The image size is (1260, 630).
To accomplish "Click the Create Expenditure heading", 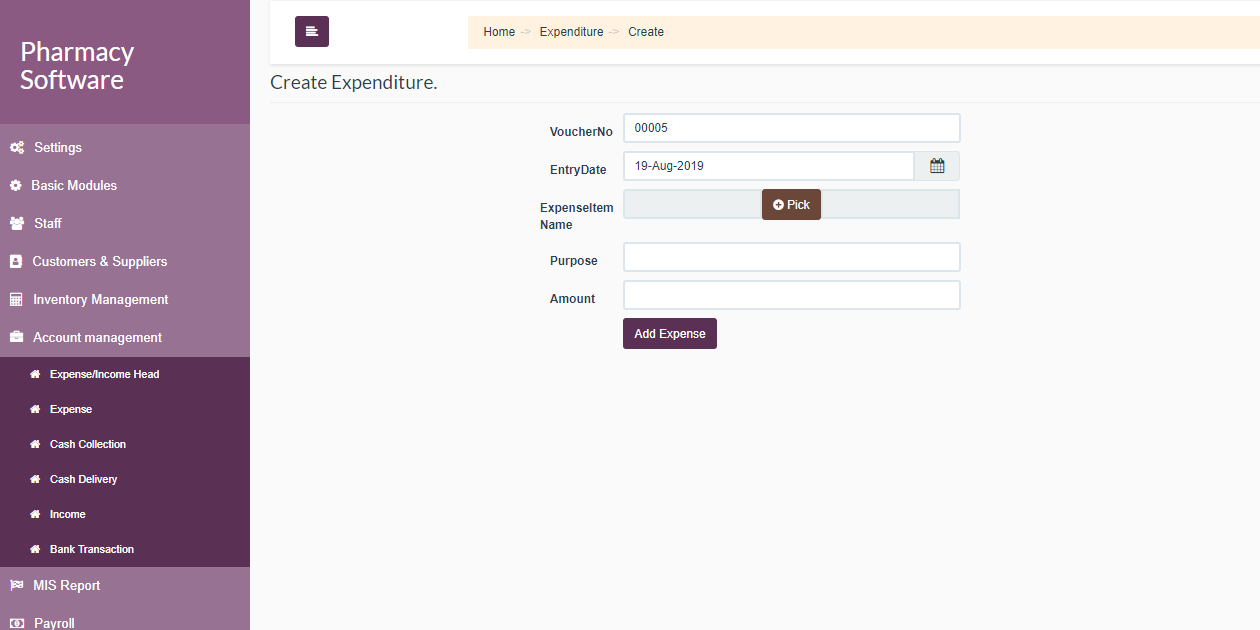I will 354,83.
